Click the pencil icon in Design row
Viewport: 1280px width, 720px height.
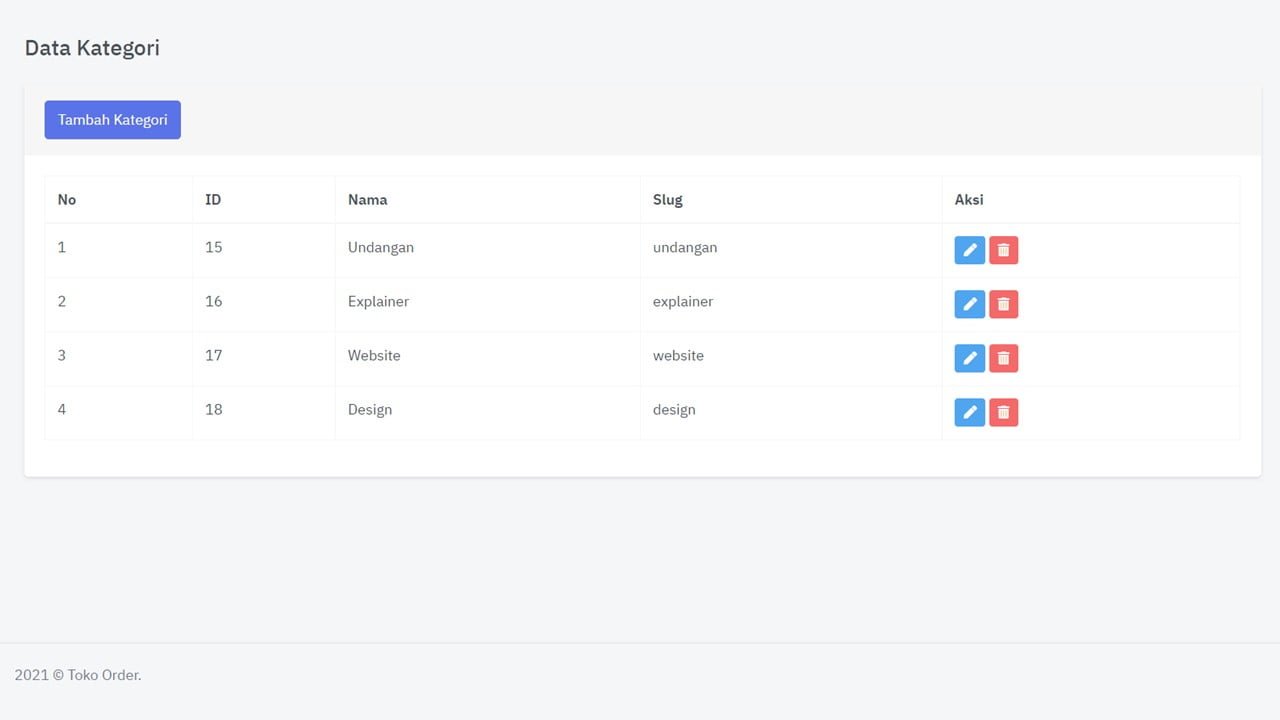(x=969, y=412)
